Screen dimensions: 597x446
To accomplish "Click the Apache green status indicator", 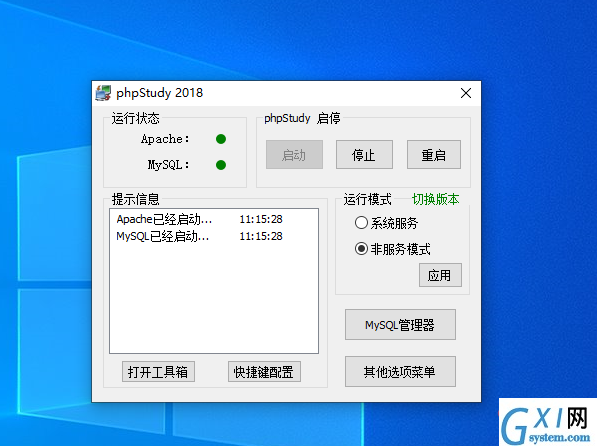I will 221,139.
